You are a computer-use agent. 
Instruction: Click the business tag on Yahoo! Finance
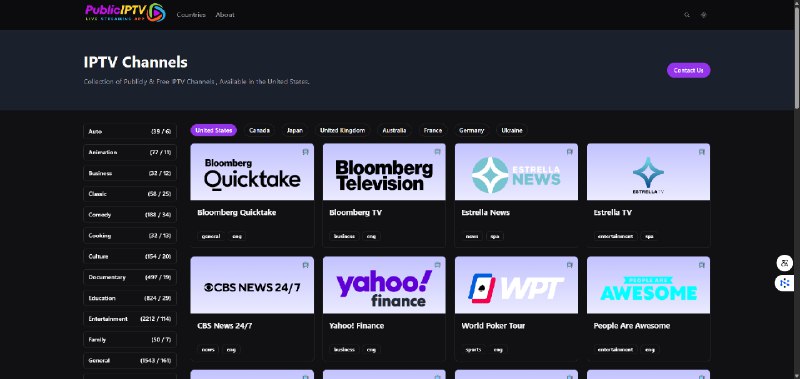coord(344,350)
